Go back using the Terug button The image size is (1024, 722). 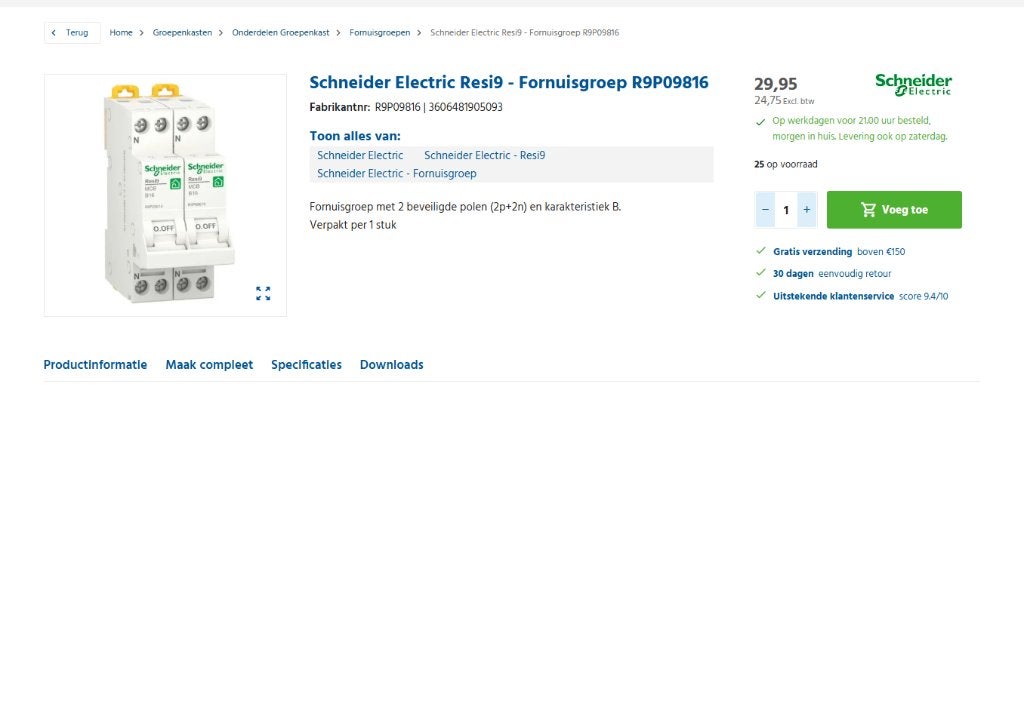(x=72, y=33)
